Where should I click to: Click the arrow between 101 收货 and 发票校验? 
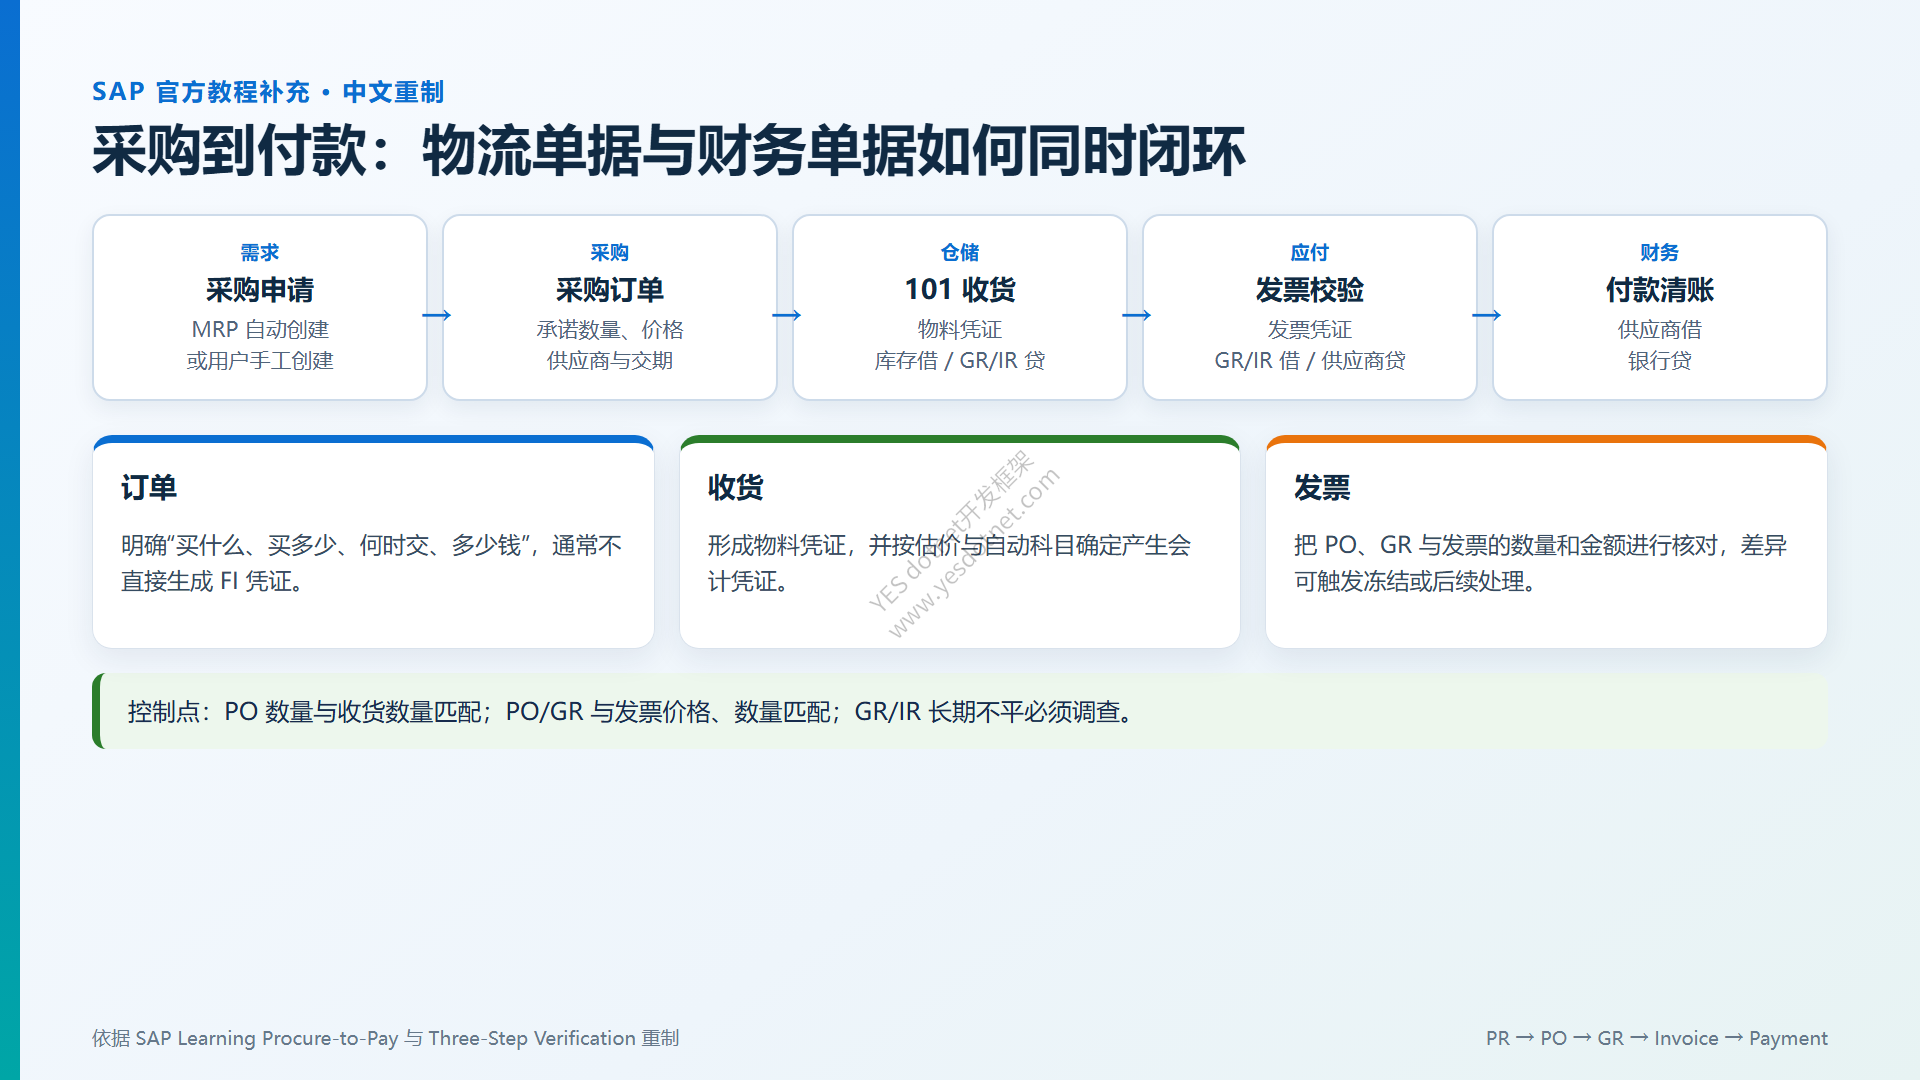click(x=1137, y=315)
